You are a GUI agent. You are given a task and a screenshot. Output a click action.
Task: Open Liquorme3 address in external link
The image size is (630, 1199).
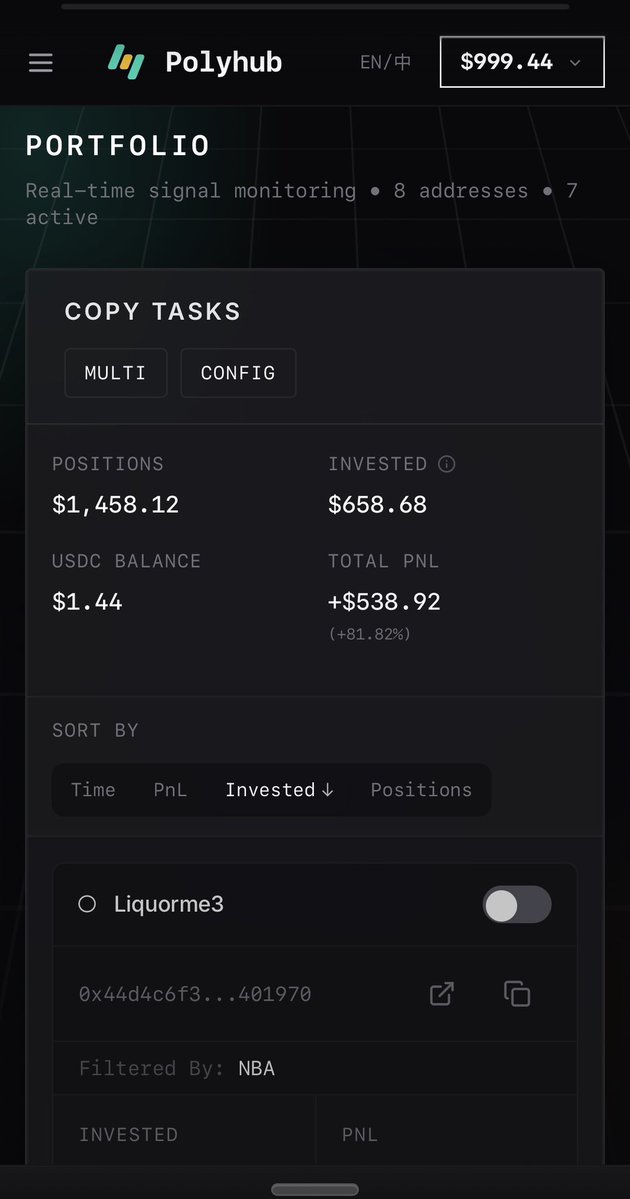(441, 993)
